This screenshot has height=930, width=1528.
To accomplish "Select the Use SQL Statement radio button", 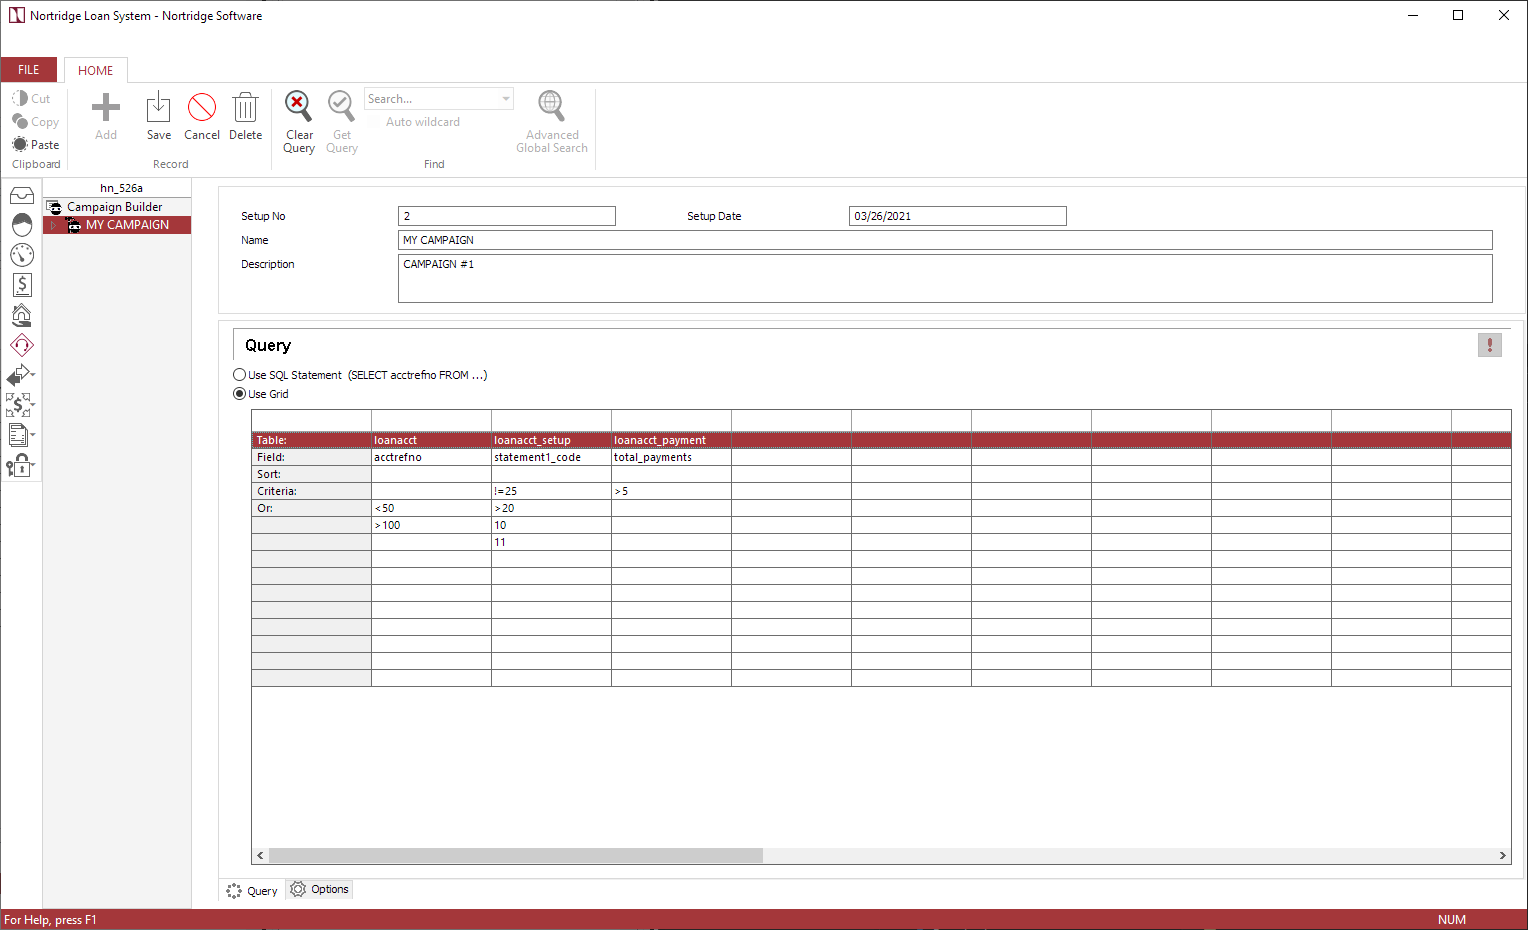I will (240, 375).
